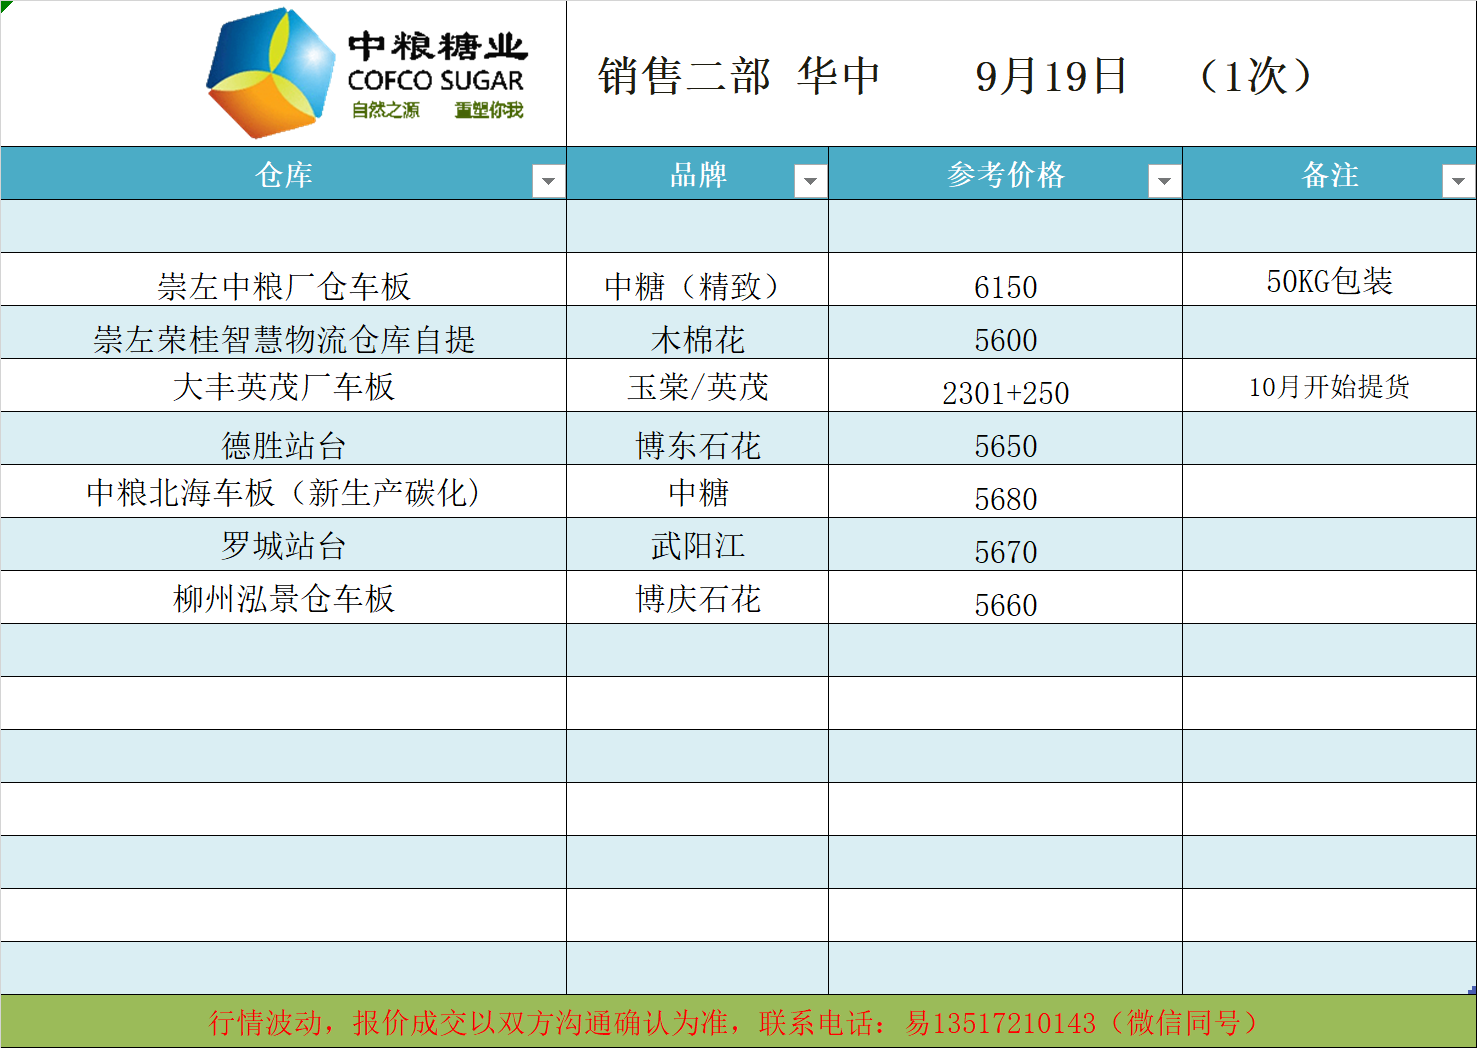Click the 中粮北海车板（新生产碳化) cell
This screenshot has height=1048, width=1477.
(284, 492)
